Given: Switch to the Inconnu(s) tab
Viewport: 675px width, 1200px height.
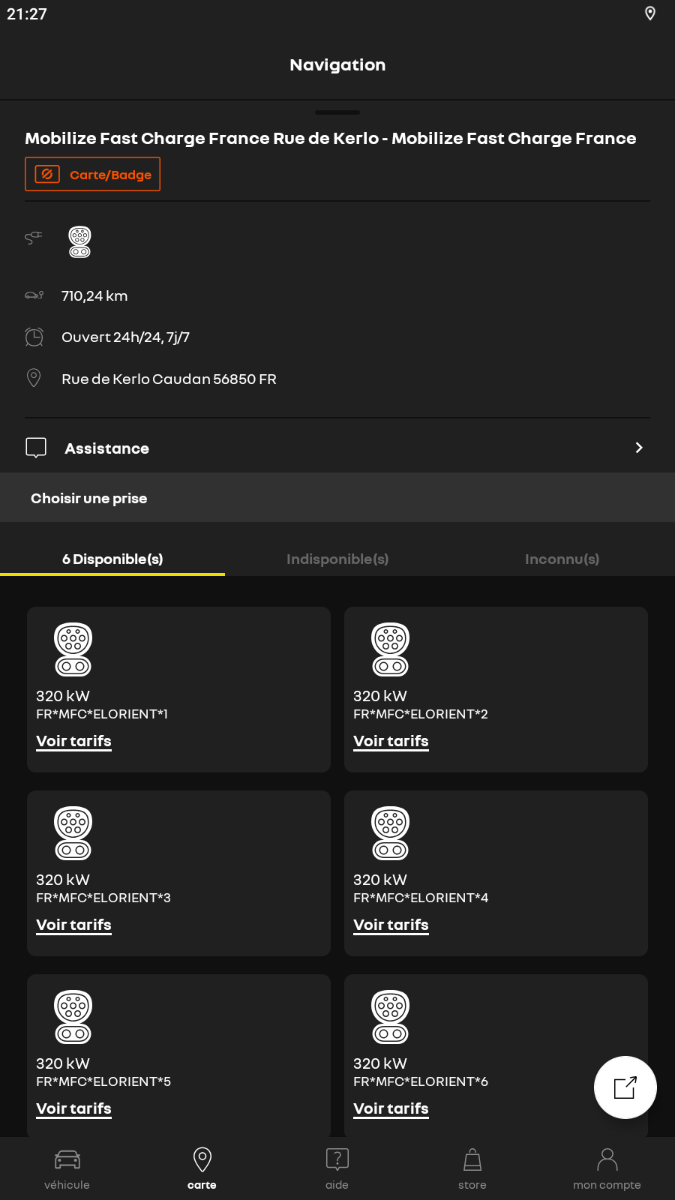Looking at the screenshot, I should tap(562, 559).
